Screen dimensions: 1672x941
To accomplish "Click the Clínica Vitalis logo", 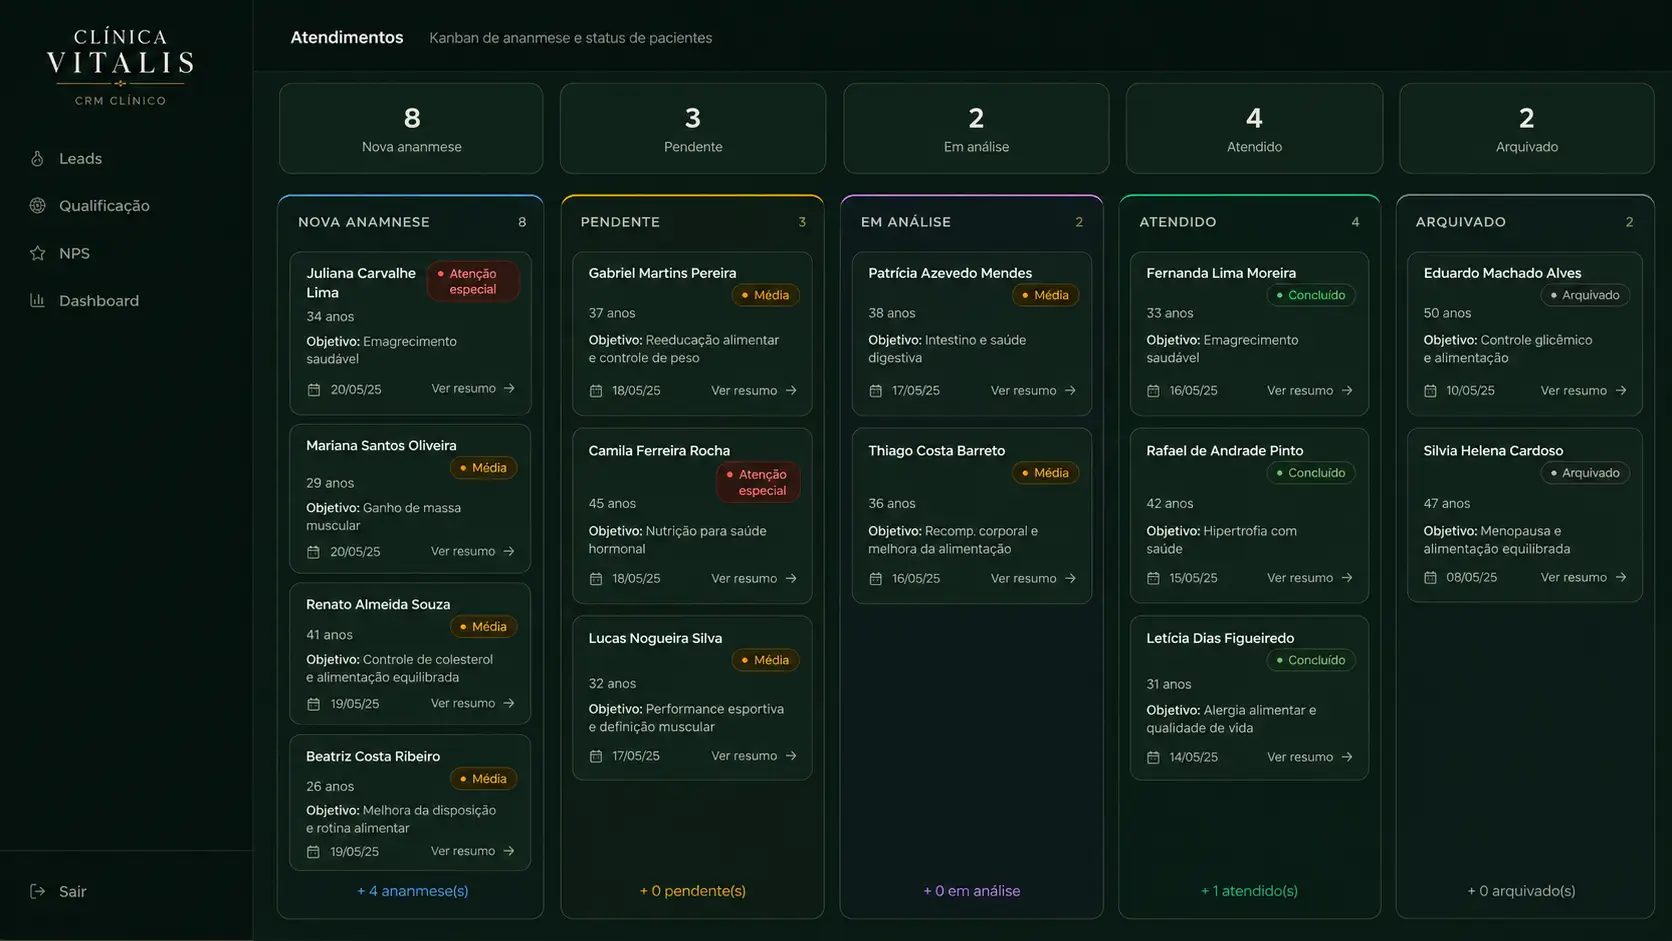I will pos(120,66).
